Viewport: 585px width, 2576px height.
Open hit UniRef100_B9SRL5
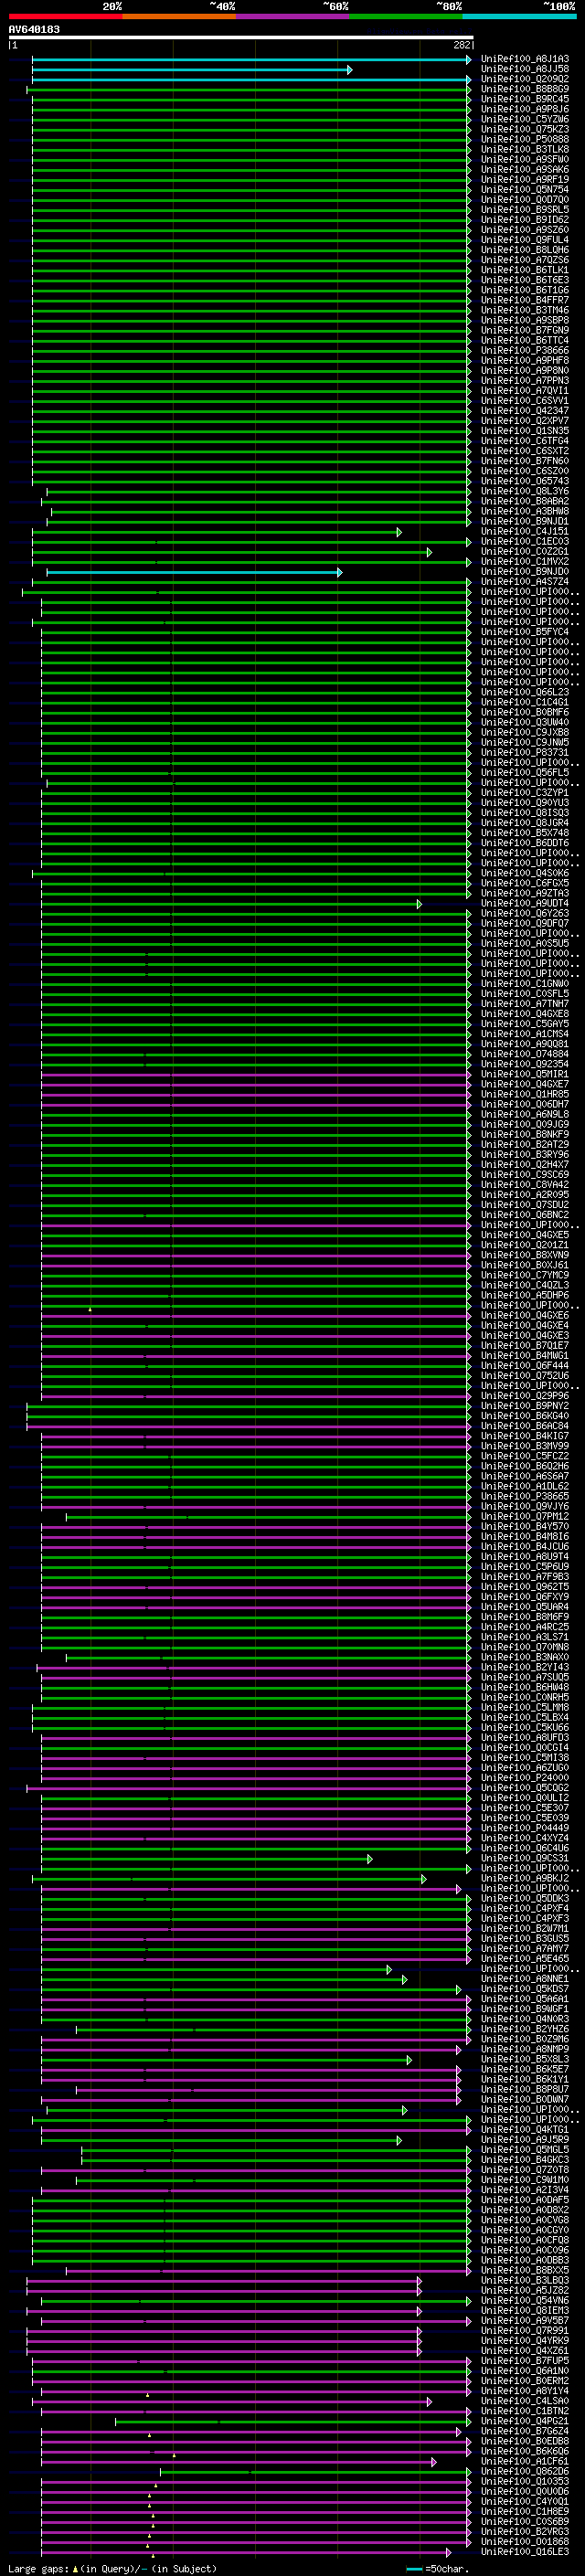[x=525, y=210]
